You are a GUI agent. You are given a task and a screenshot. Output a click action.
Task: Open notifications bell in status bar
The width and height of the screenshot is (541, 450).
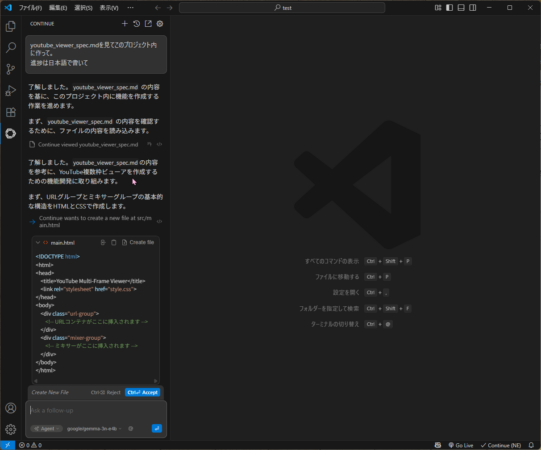pyautogui.click(x=531, y=445)
